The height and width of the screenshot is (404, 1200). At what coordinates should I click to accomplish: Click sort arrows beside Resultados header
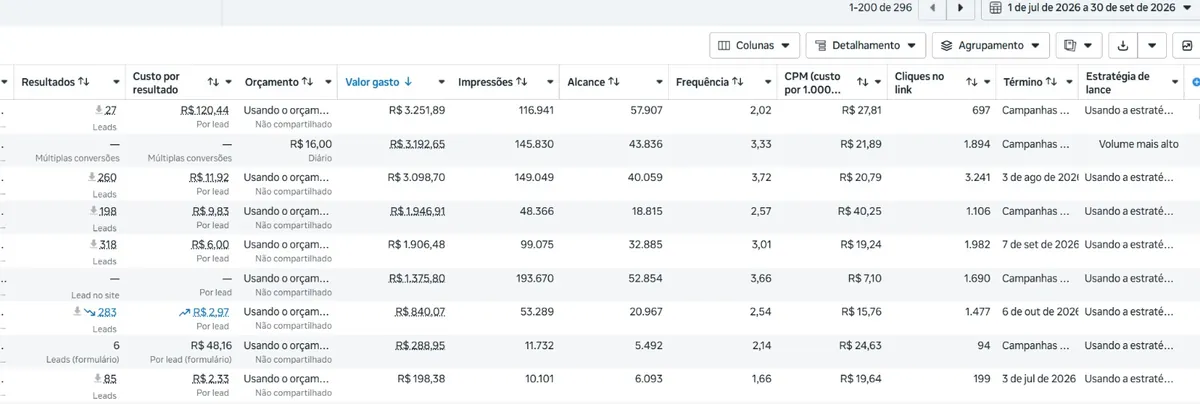point(84,82)
